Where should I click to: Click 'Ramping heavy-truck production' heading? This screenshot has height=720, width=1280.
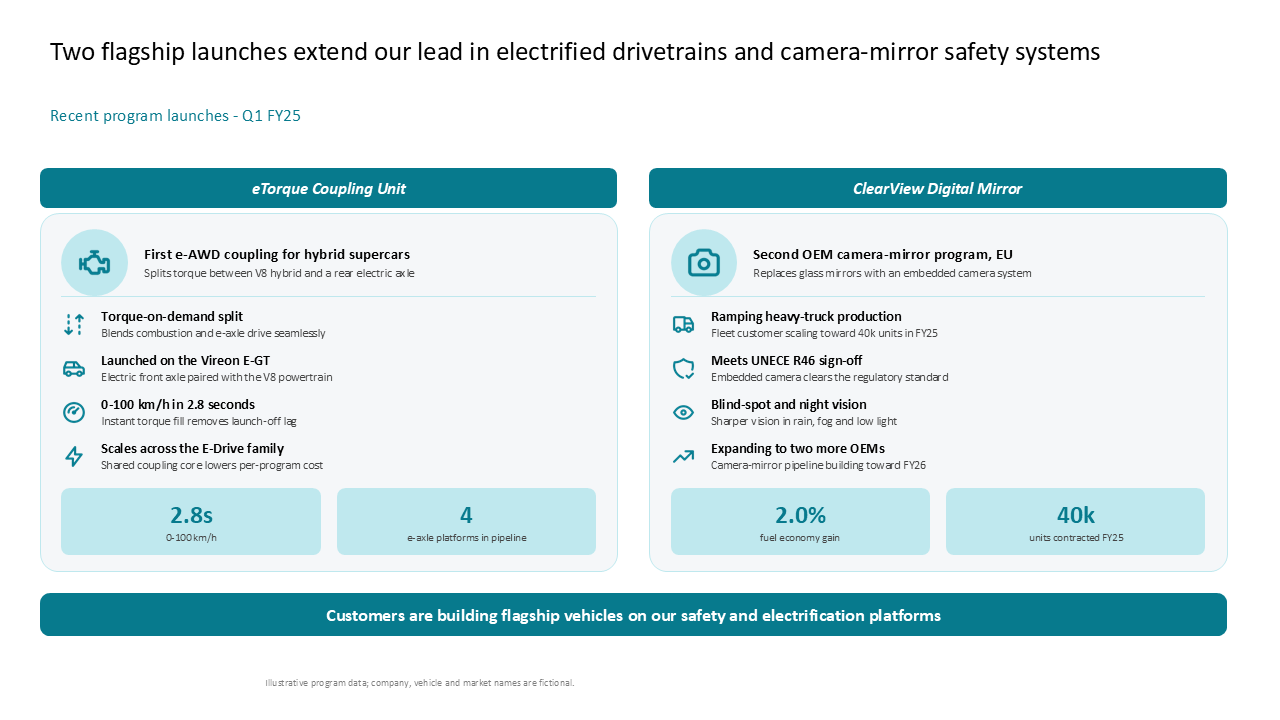point(806,316)
